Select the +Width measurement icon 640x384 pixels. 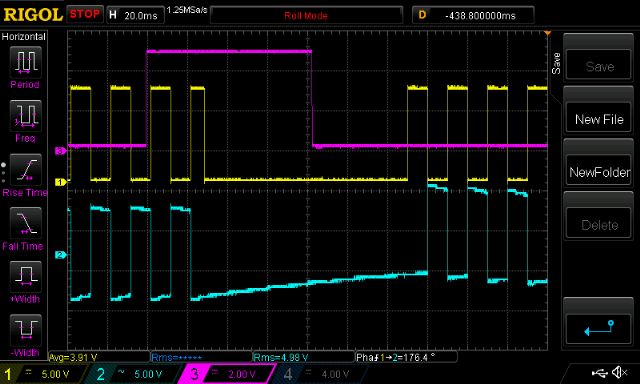(25, 276)
